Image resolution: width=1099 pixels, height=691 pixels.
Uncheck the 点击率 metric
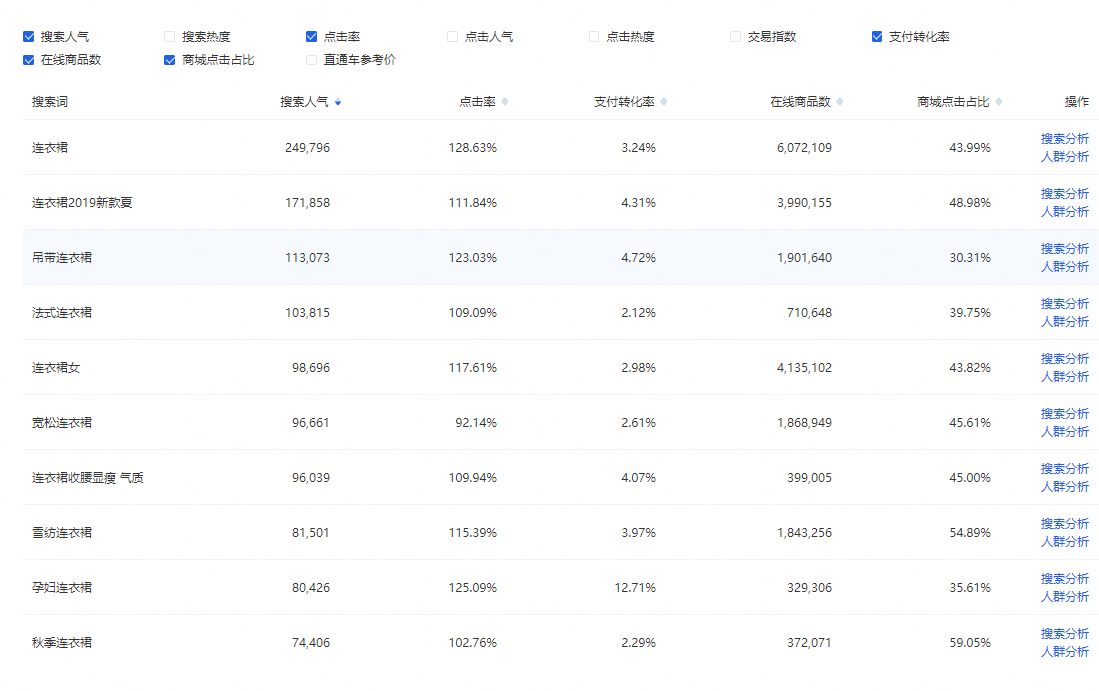coord(311,35)
